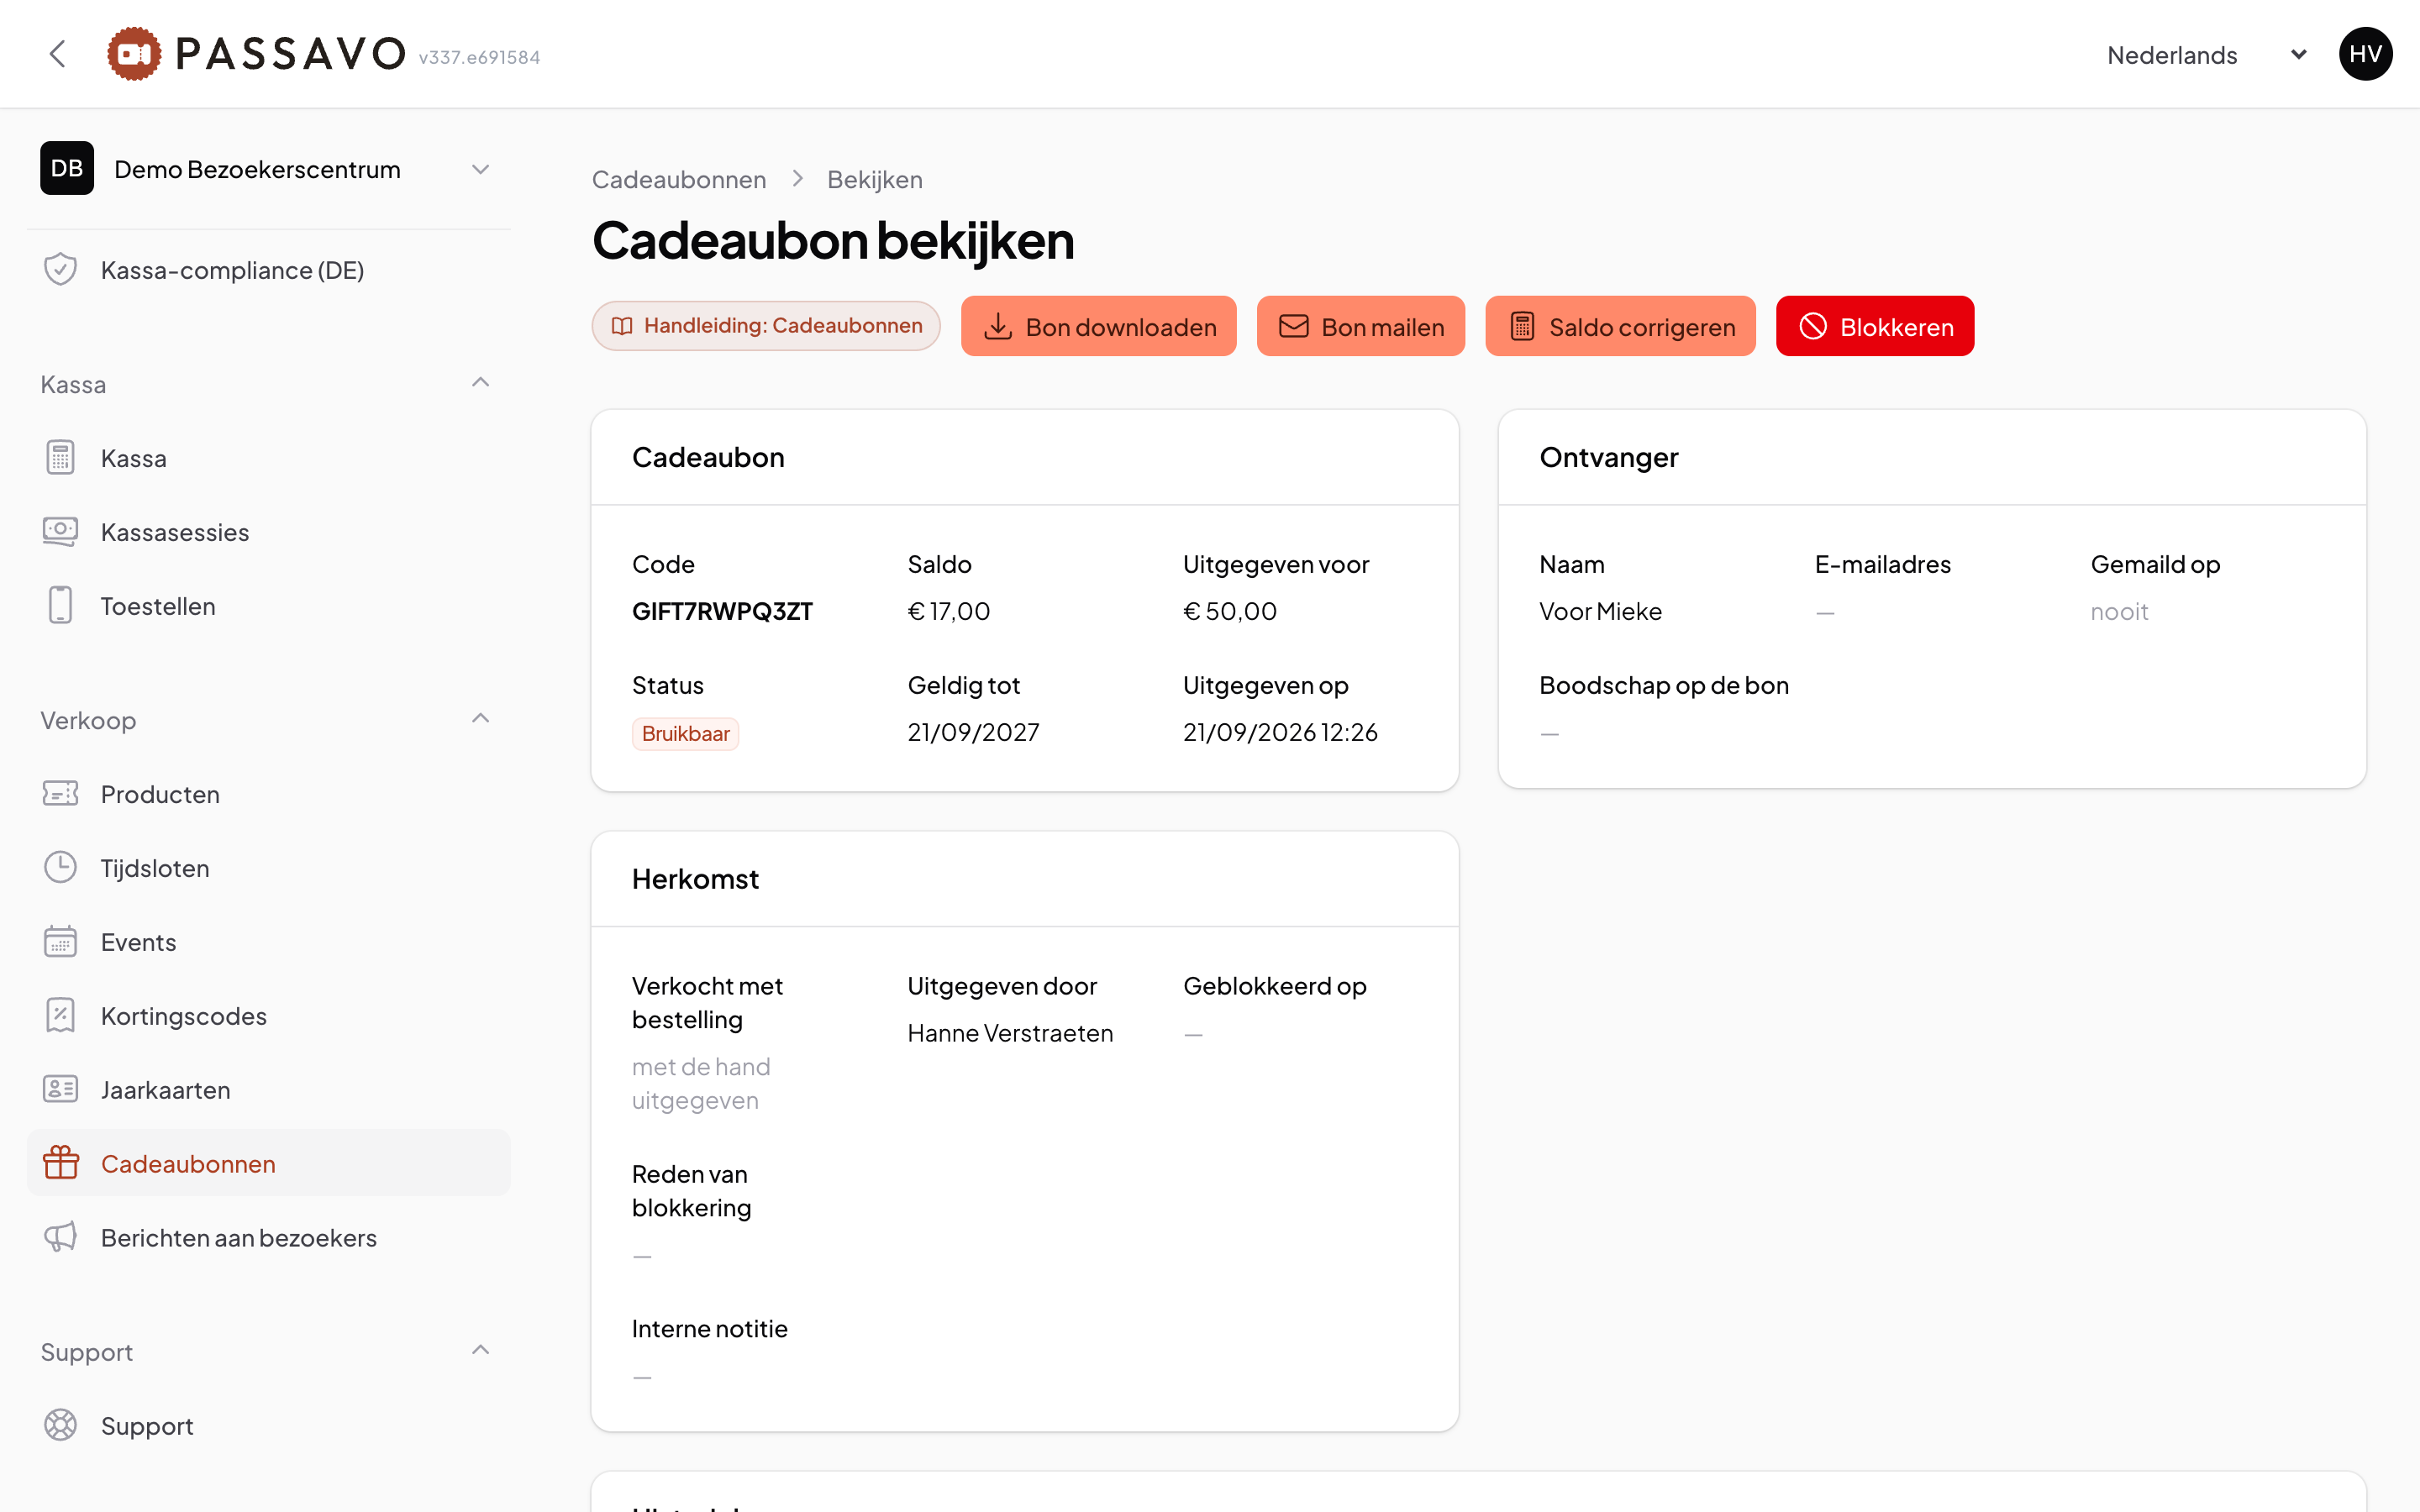The image size is (2420, 1512).
Task: Click the book icon in Handleiding
Action: (622, 326)
